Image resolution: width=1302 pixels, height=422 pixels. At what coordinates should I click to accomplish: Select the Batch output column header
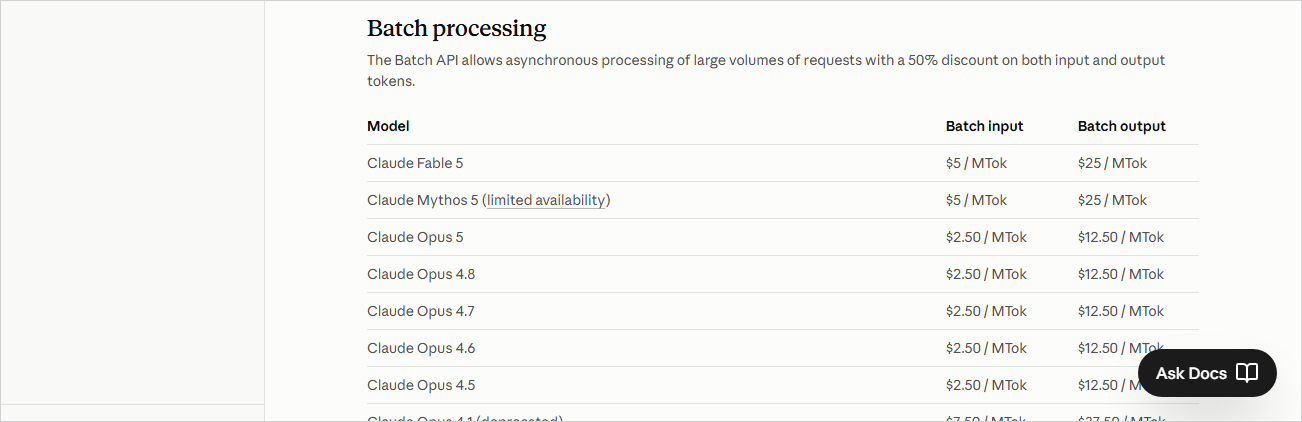pyautogui.click(x=1122, y=126)
